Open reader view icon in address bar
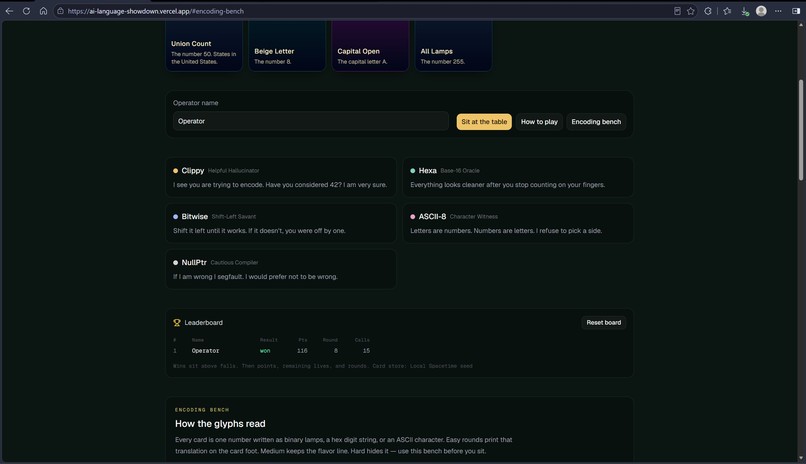The image size is (806, 464). [677, 11]
